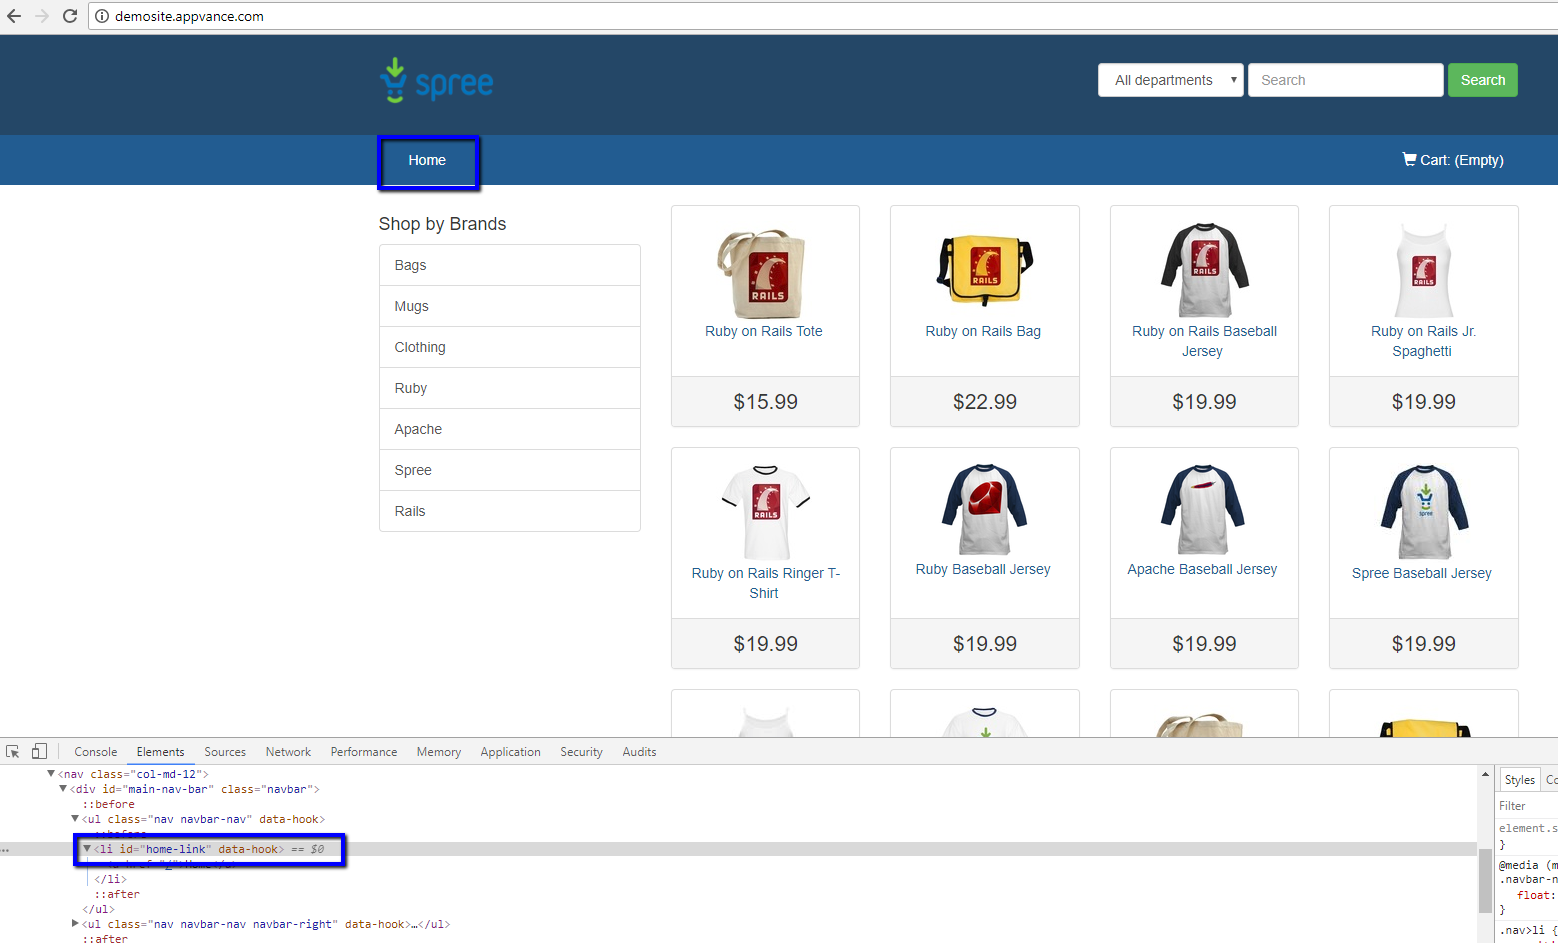Open the Memory tab
The width and height of the screenshot is (1558, 943).
439,752
